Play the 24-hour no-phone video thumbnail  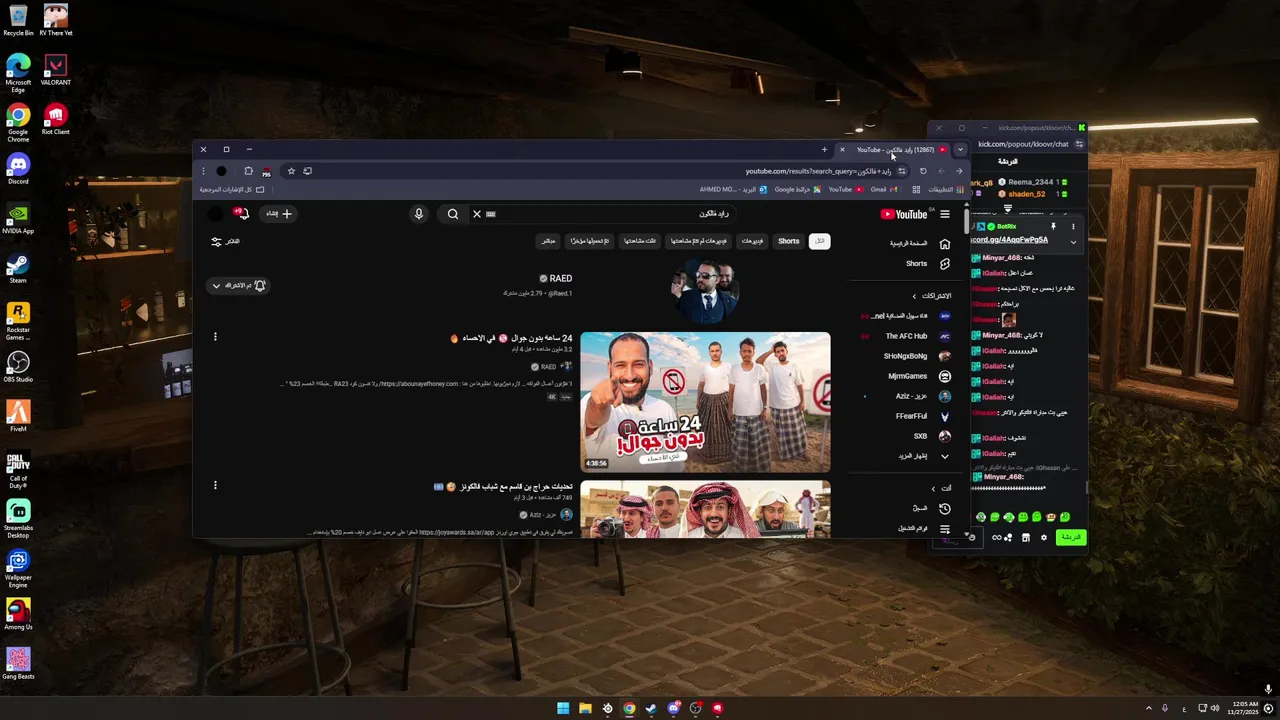coord(705,402)
